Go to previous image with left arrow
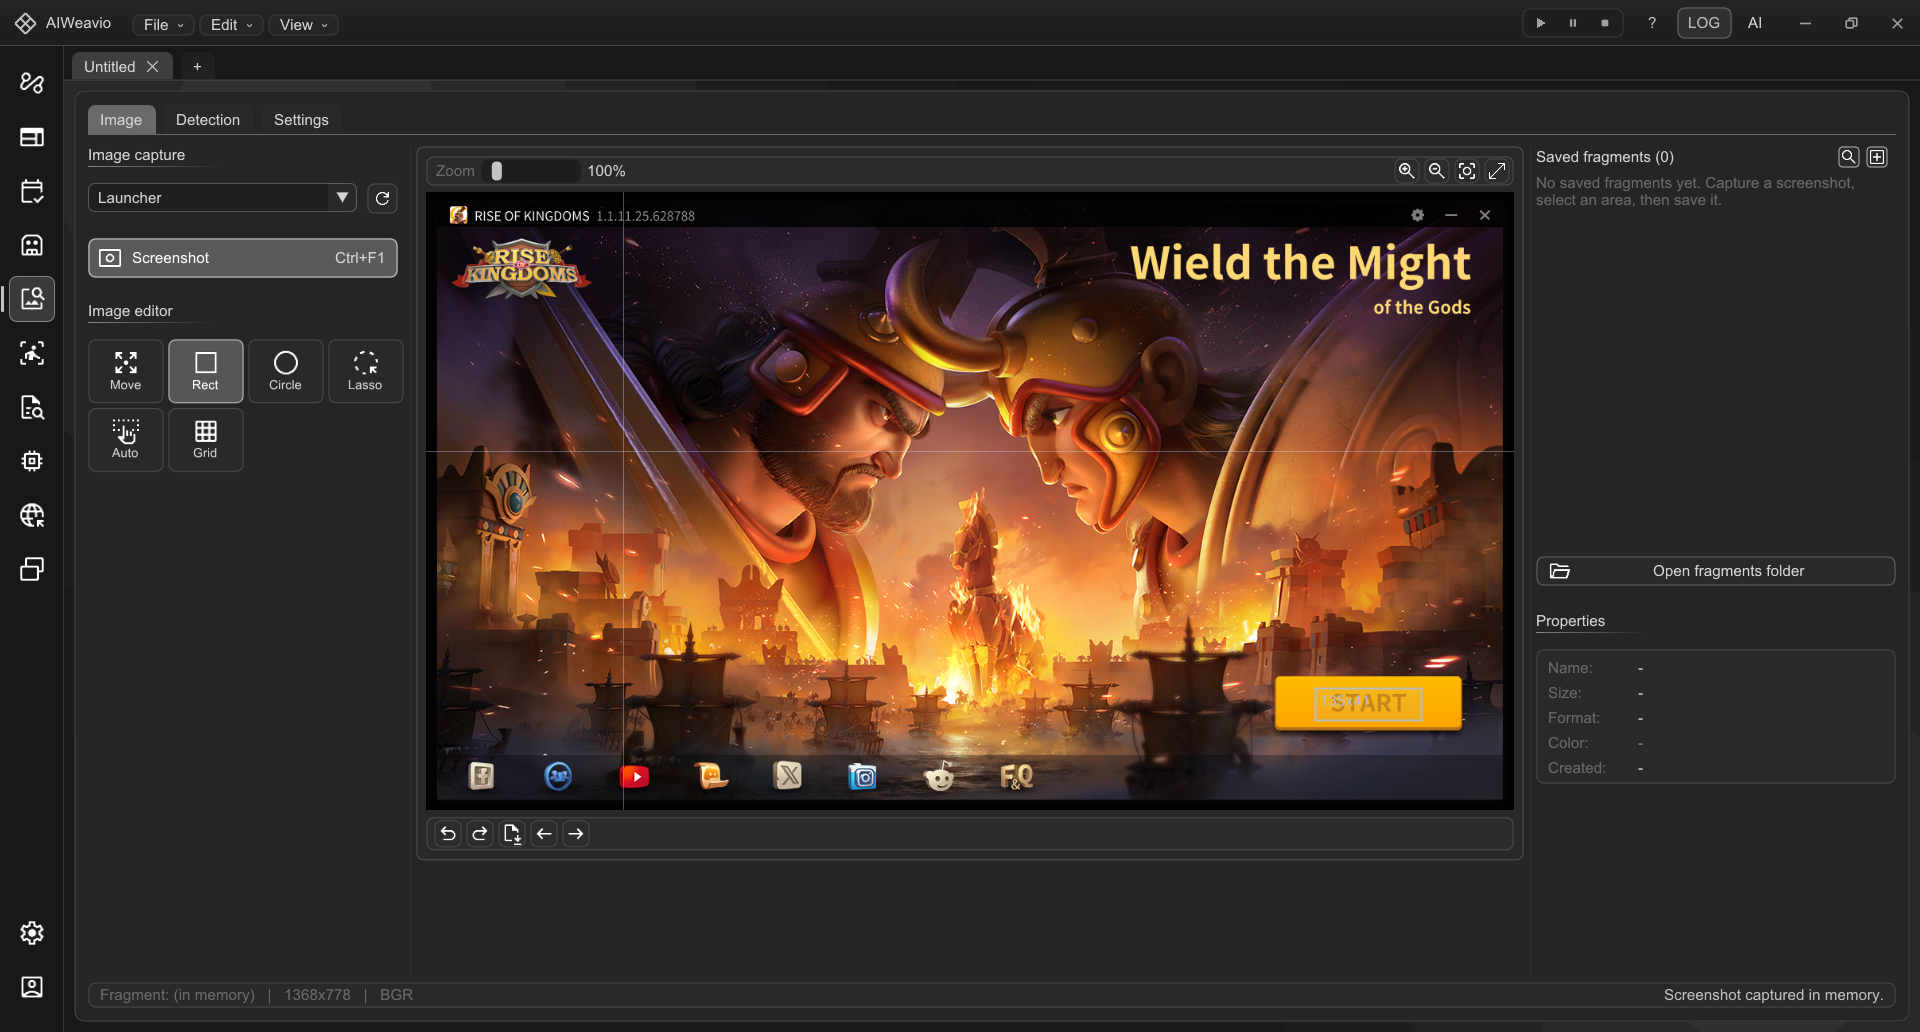Viewport: 1920px width, 1032px height. tap(544, 834)
